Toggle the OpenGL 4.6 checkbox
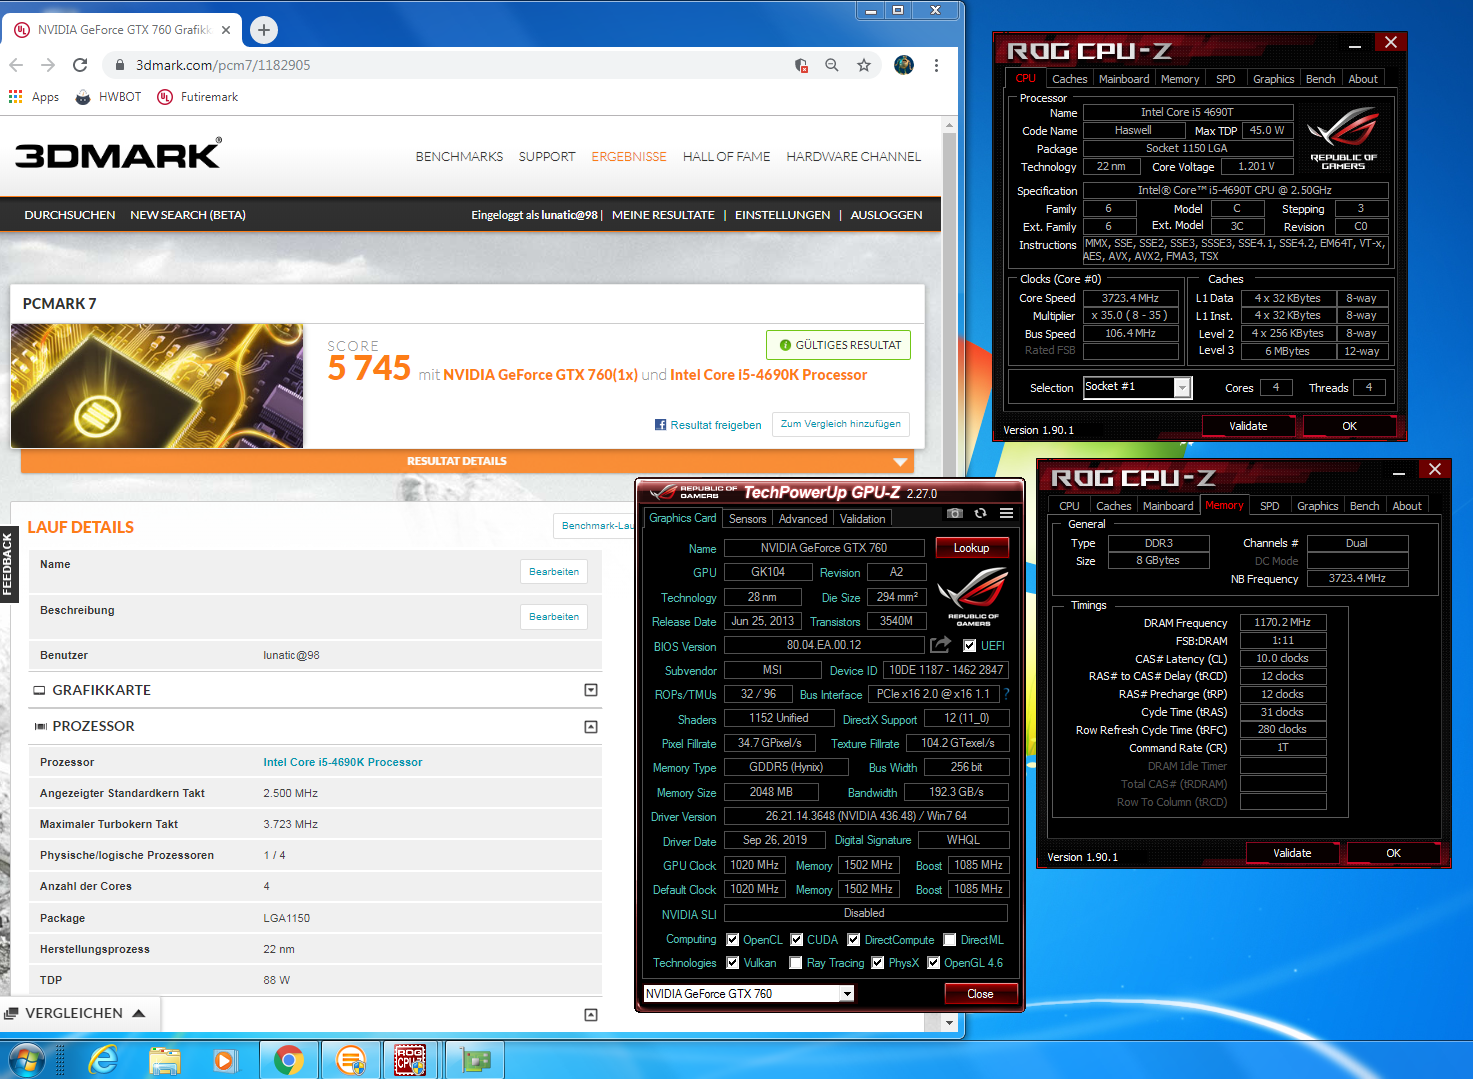This screenshot has height=1079, width=1473. [x=934, y=963]
